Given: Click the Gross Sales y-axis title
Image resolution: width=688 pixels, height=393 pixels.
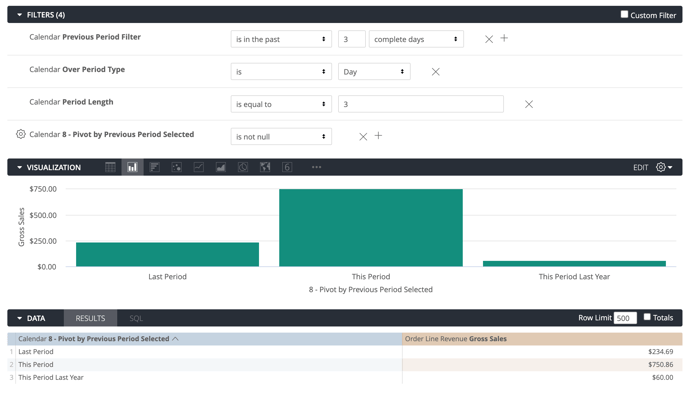Looking at the screenshot, I should [21, 227].
